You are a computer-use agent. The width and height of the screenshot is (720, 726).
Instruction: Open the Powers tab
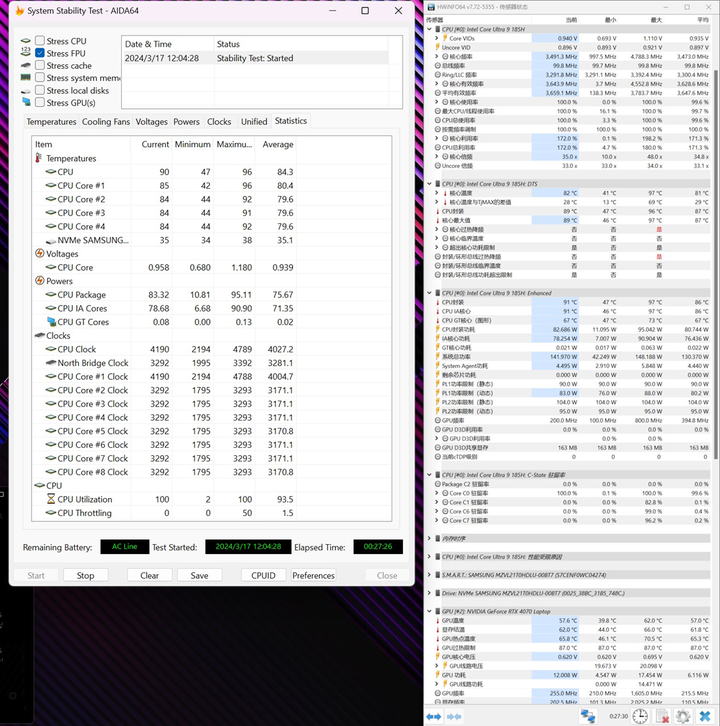pyautogui.click(x=187, y=122)
